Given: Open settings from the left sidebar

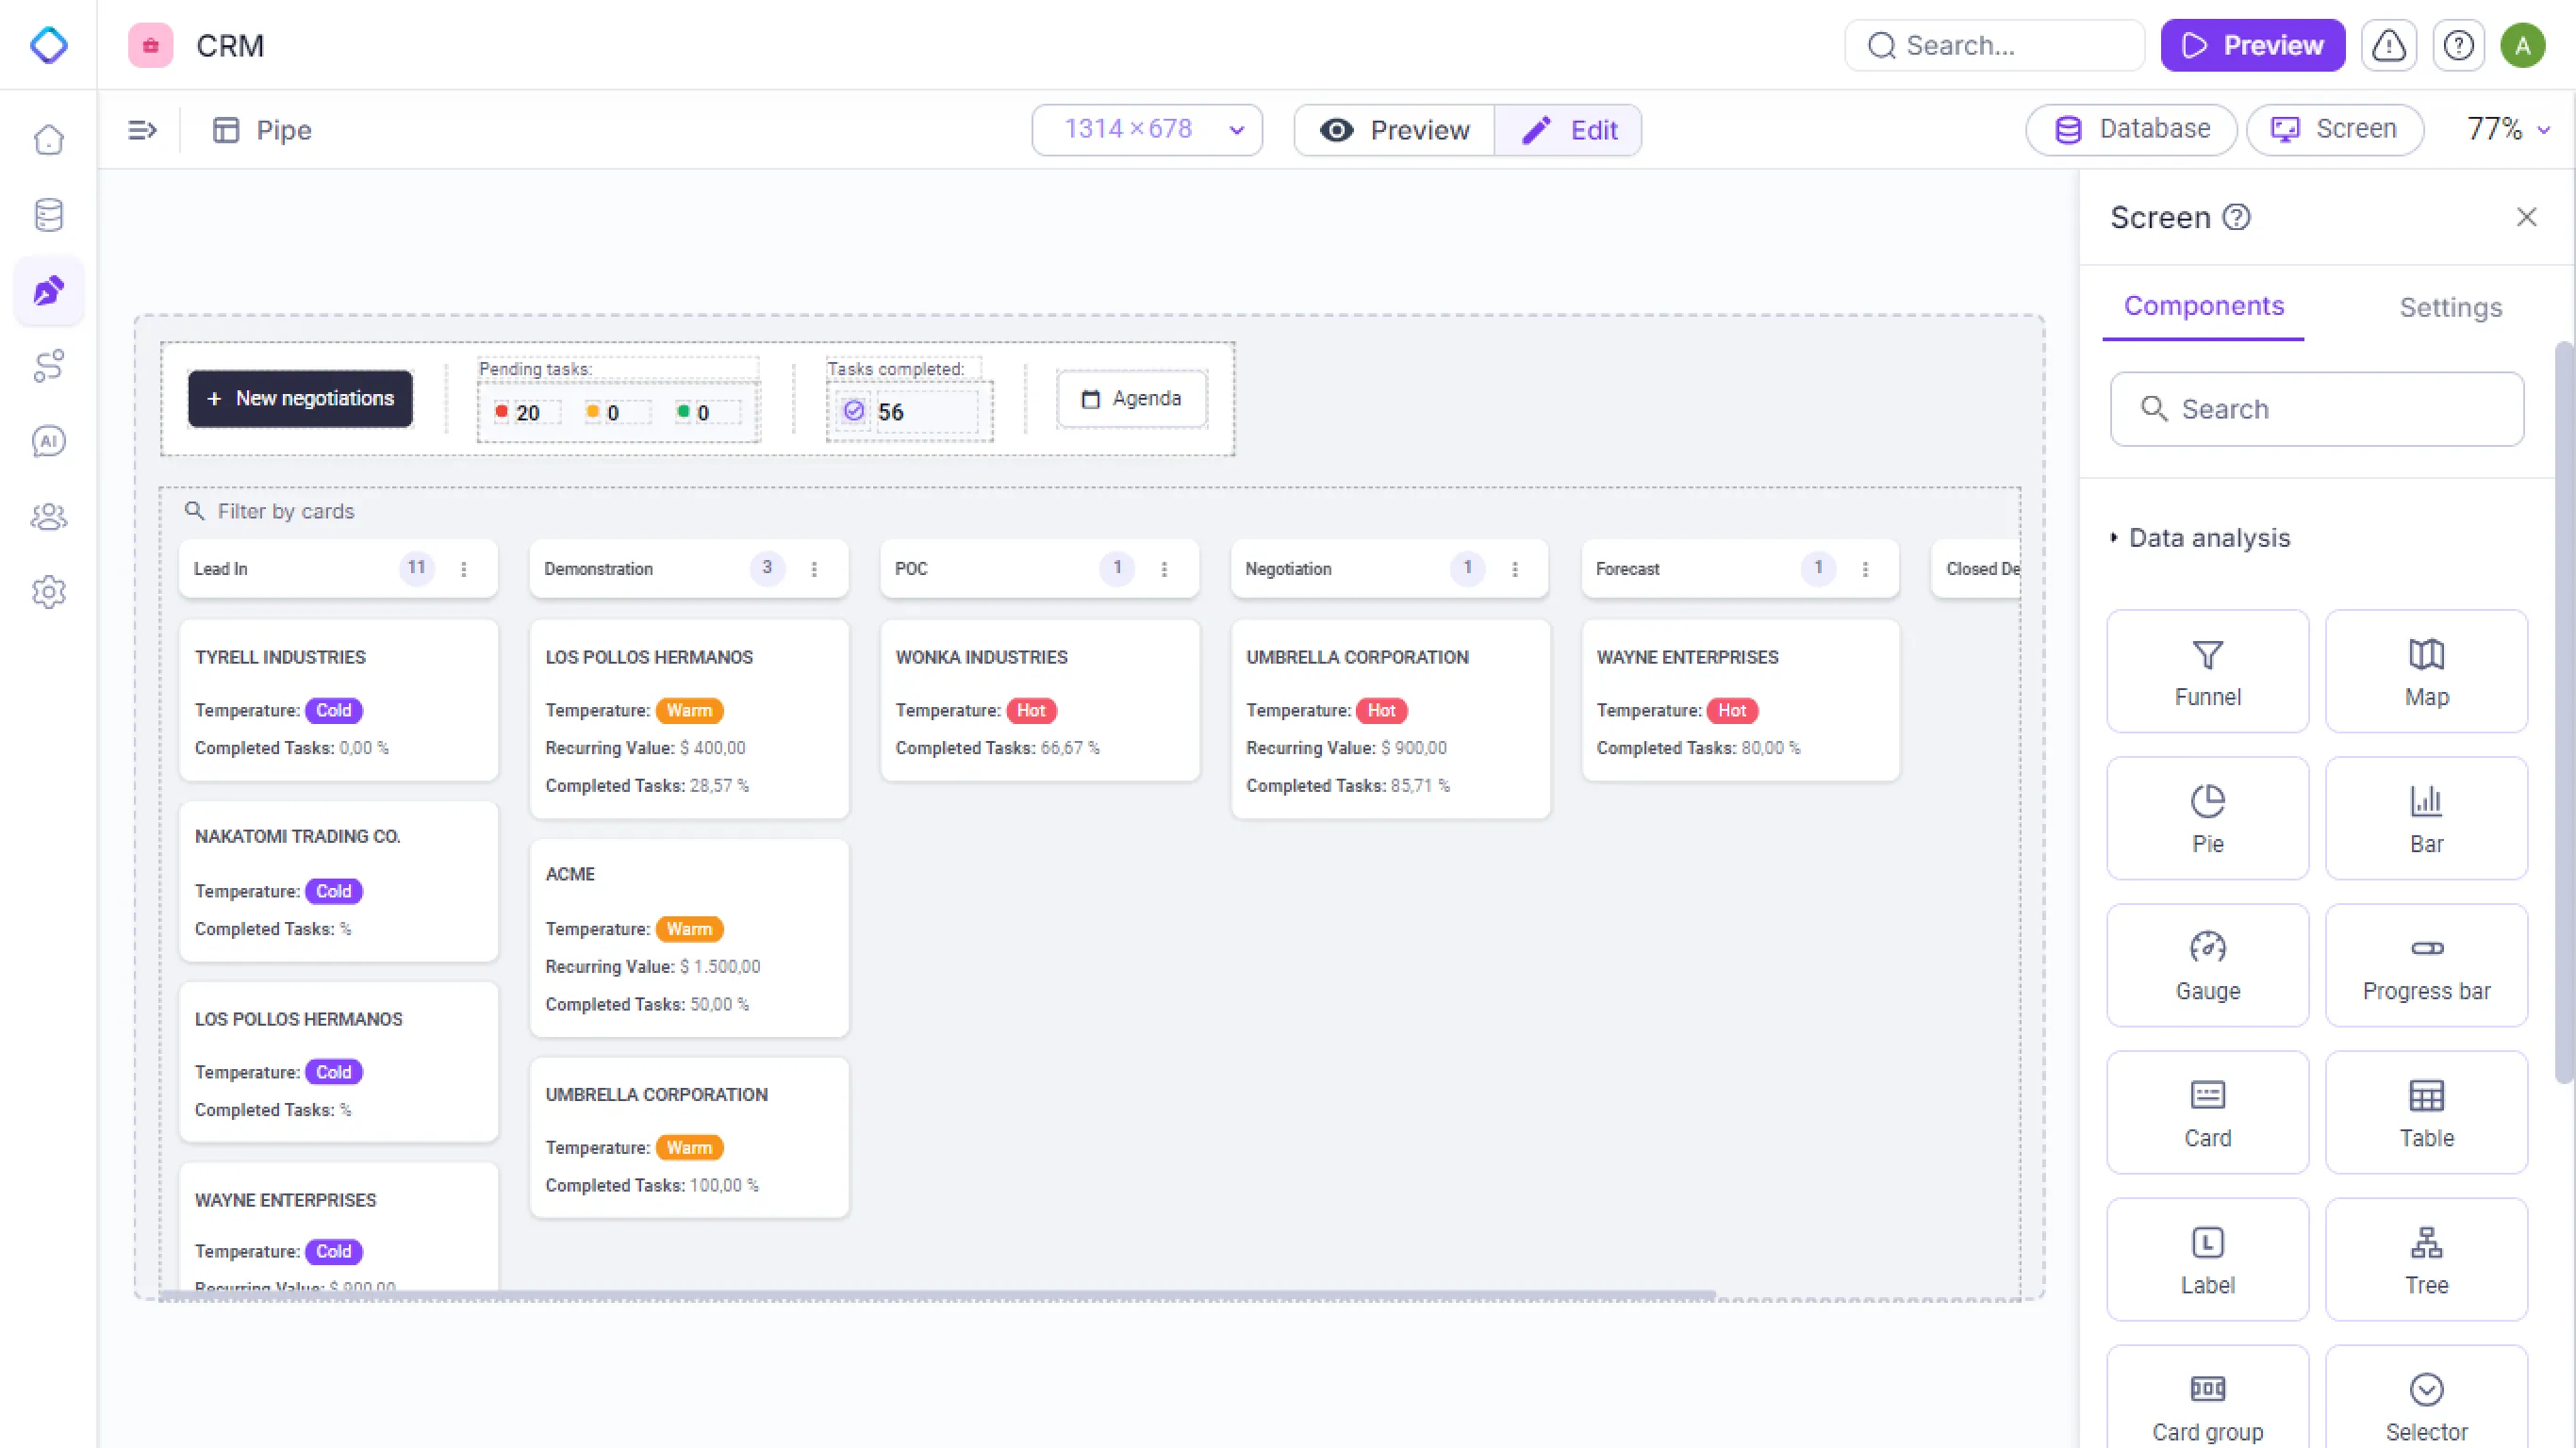Looking at the screenshot, I should coord(48,591).
